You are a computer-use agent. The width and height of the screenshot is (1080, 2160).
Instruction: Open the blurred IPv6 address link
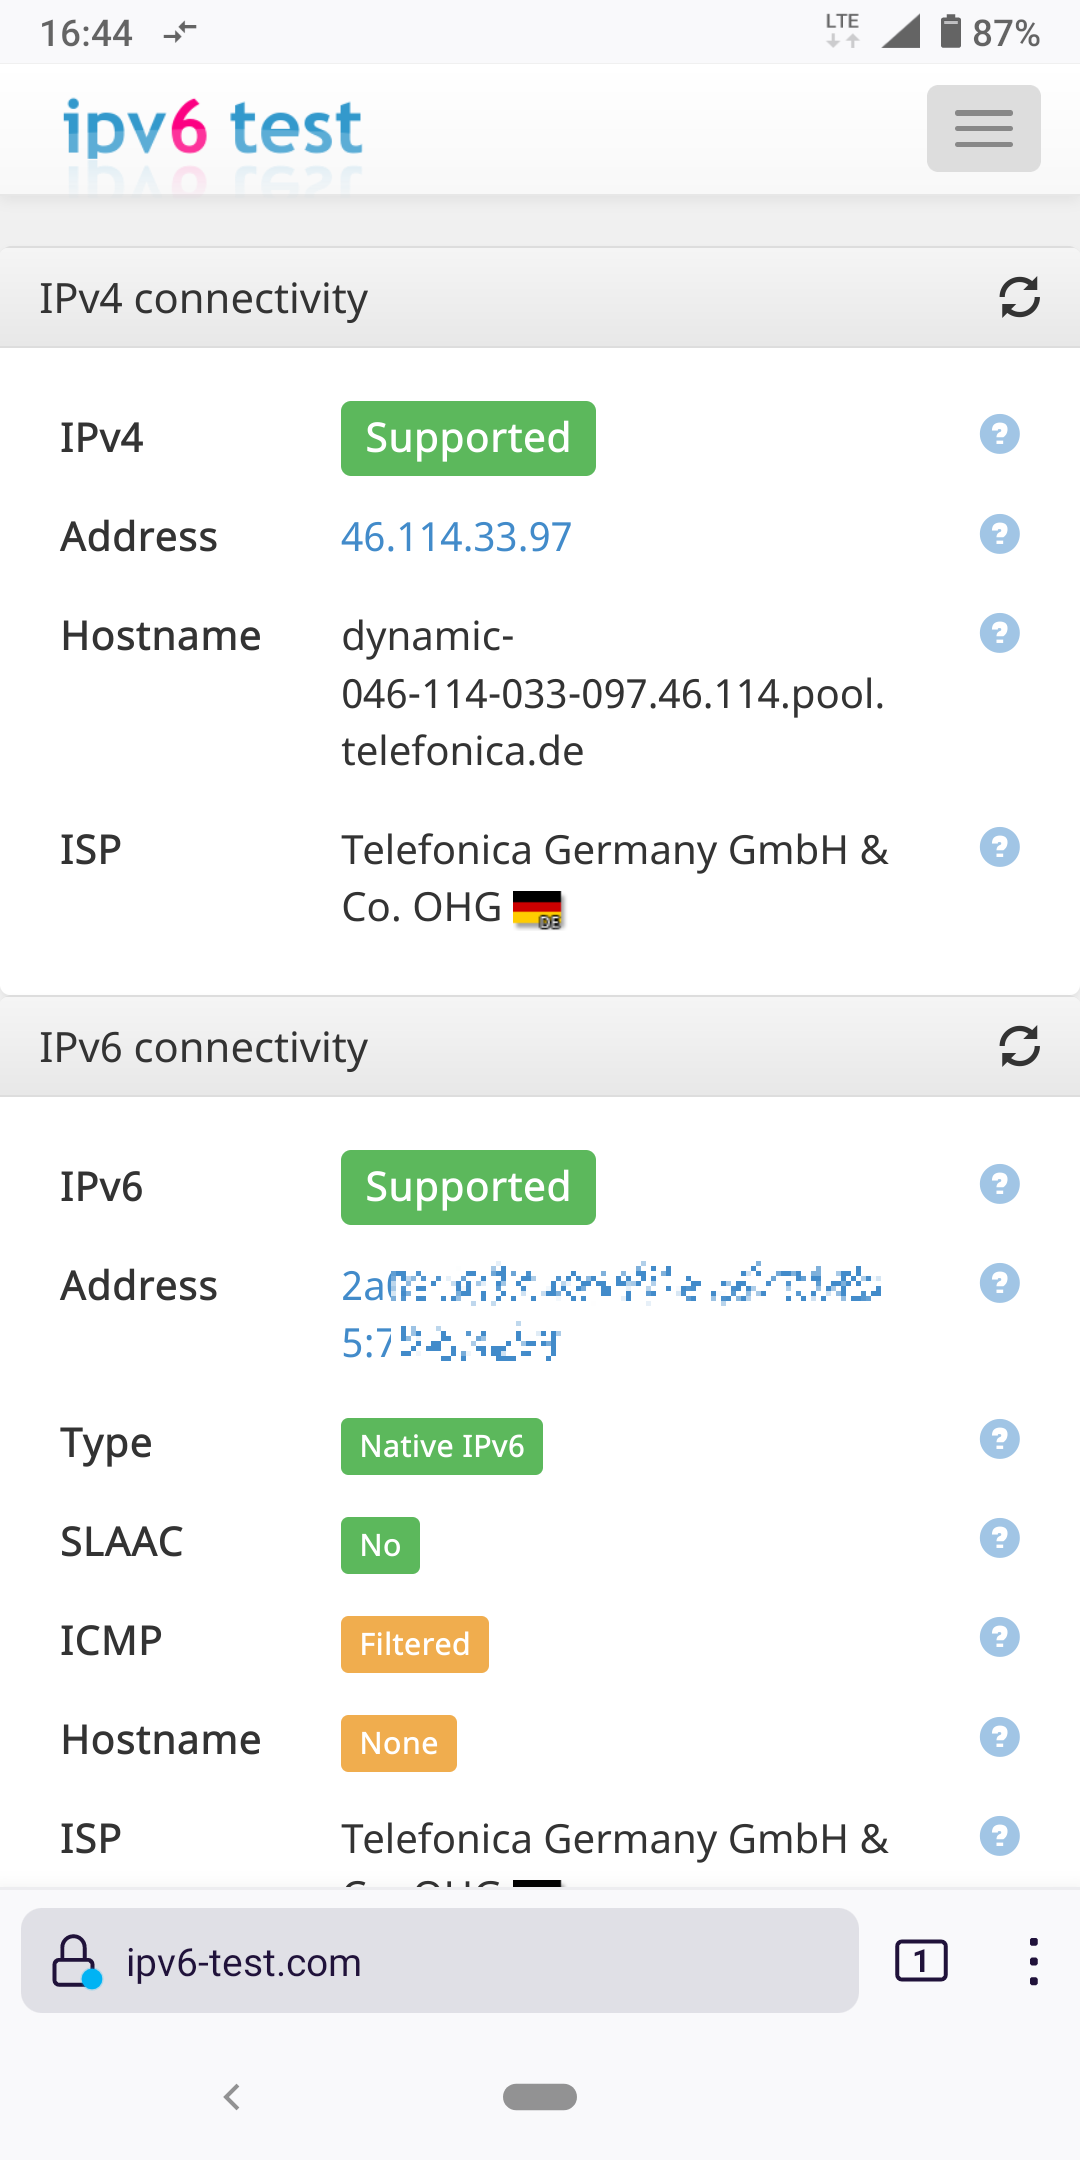610,1287
